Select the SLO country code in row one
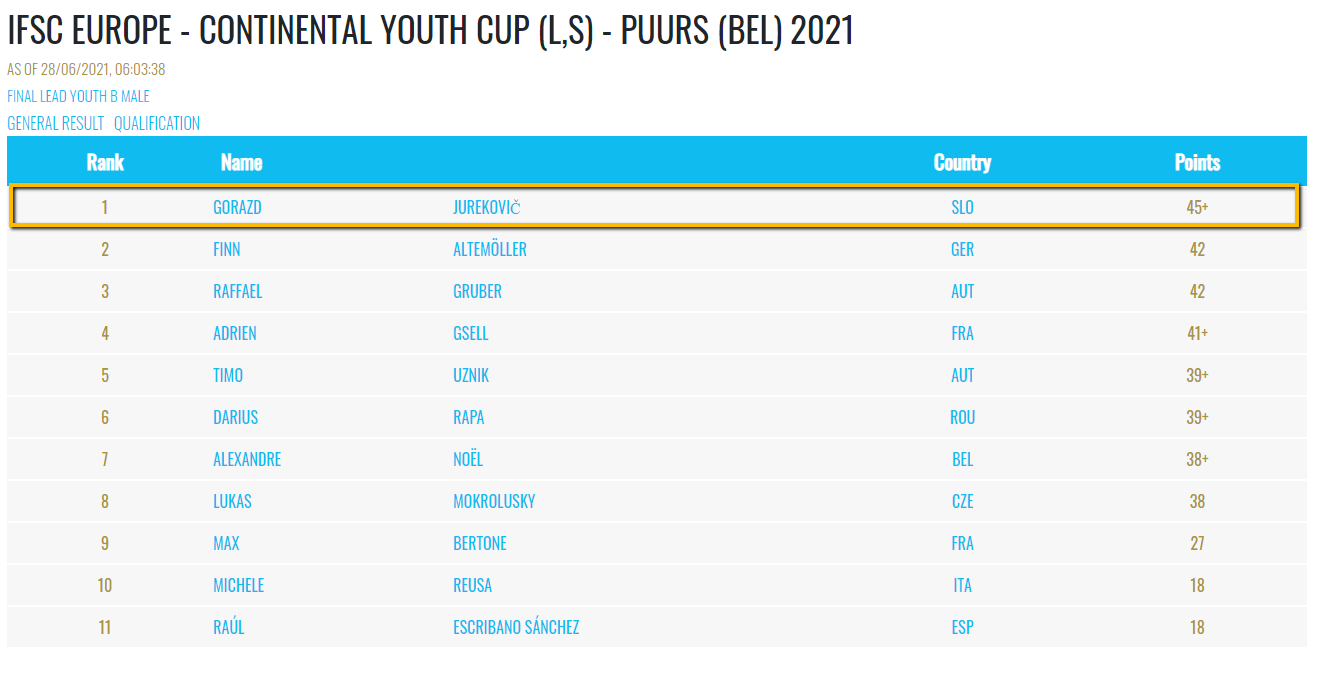This screenshot has width=1324, height=691. click(962, 207)
